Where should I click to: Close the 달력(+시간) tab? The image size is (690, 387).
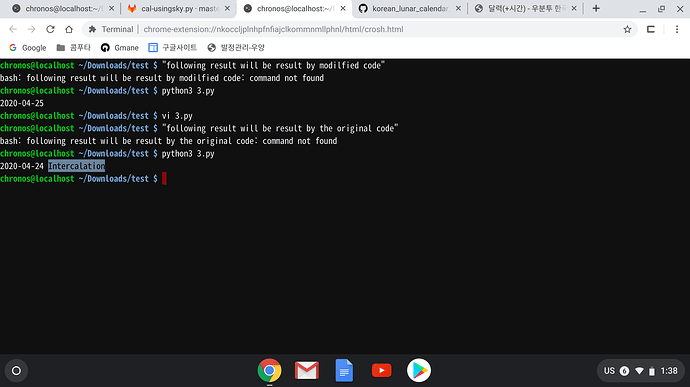[574, 8]
